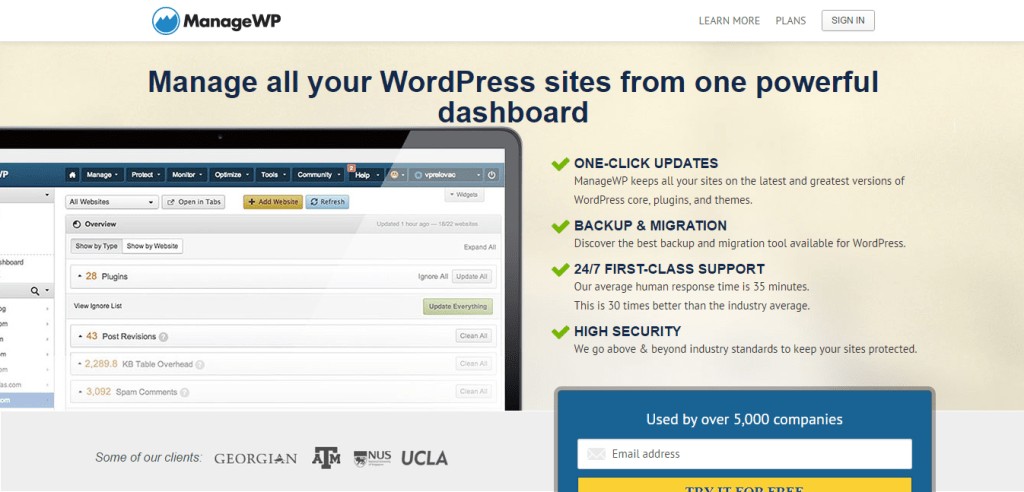Open the Monitor menu in dashboard
The width and height of the screenshot is (1024, 492).
point(187,175)
